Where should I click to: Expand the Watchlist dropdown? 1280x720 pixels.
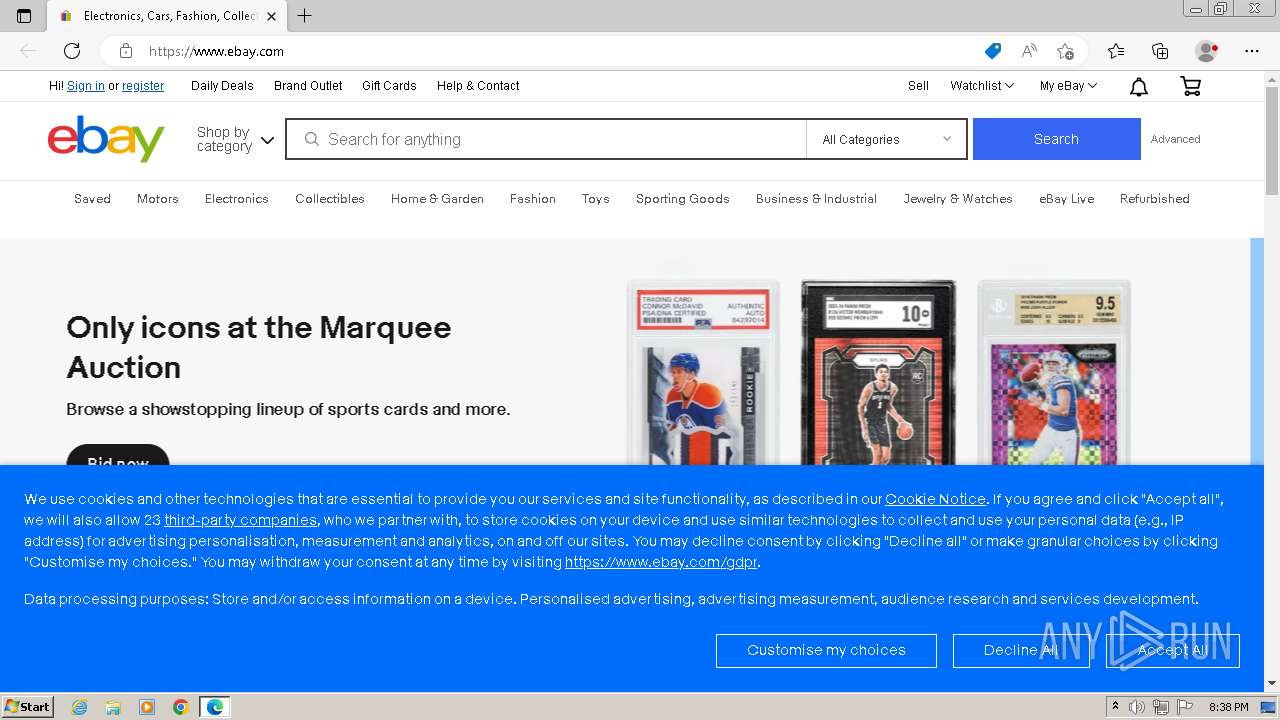(982, 86)
